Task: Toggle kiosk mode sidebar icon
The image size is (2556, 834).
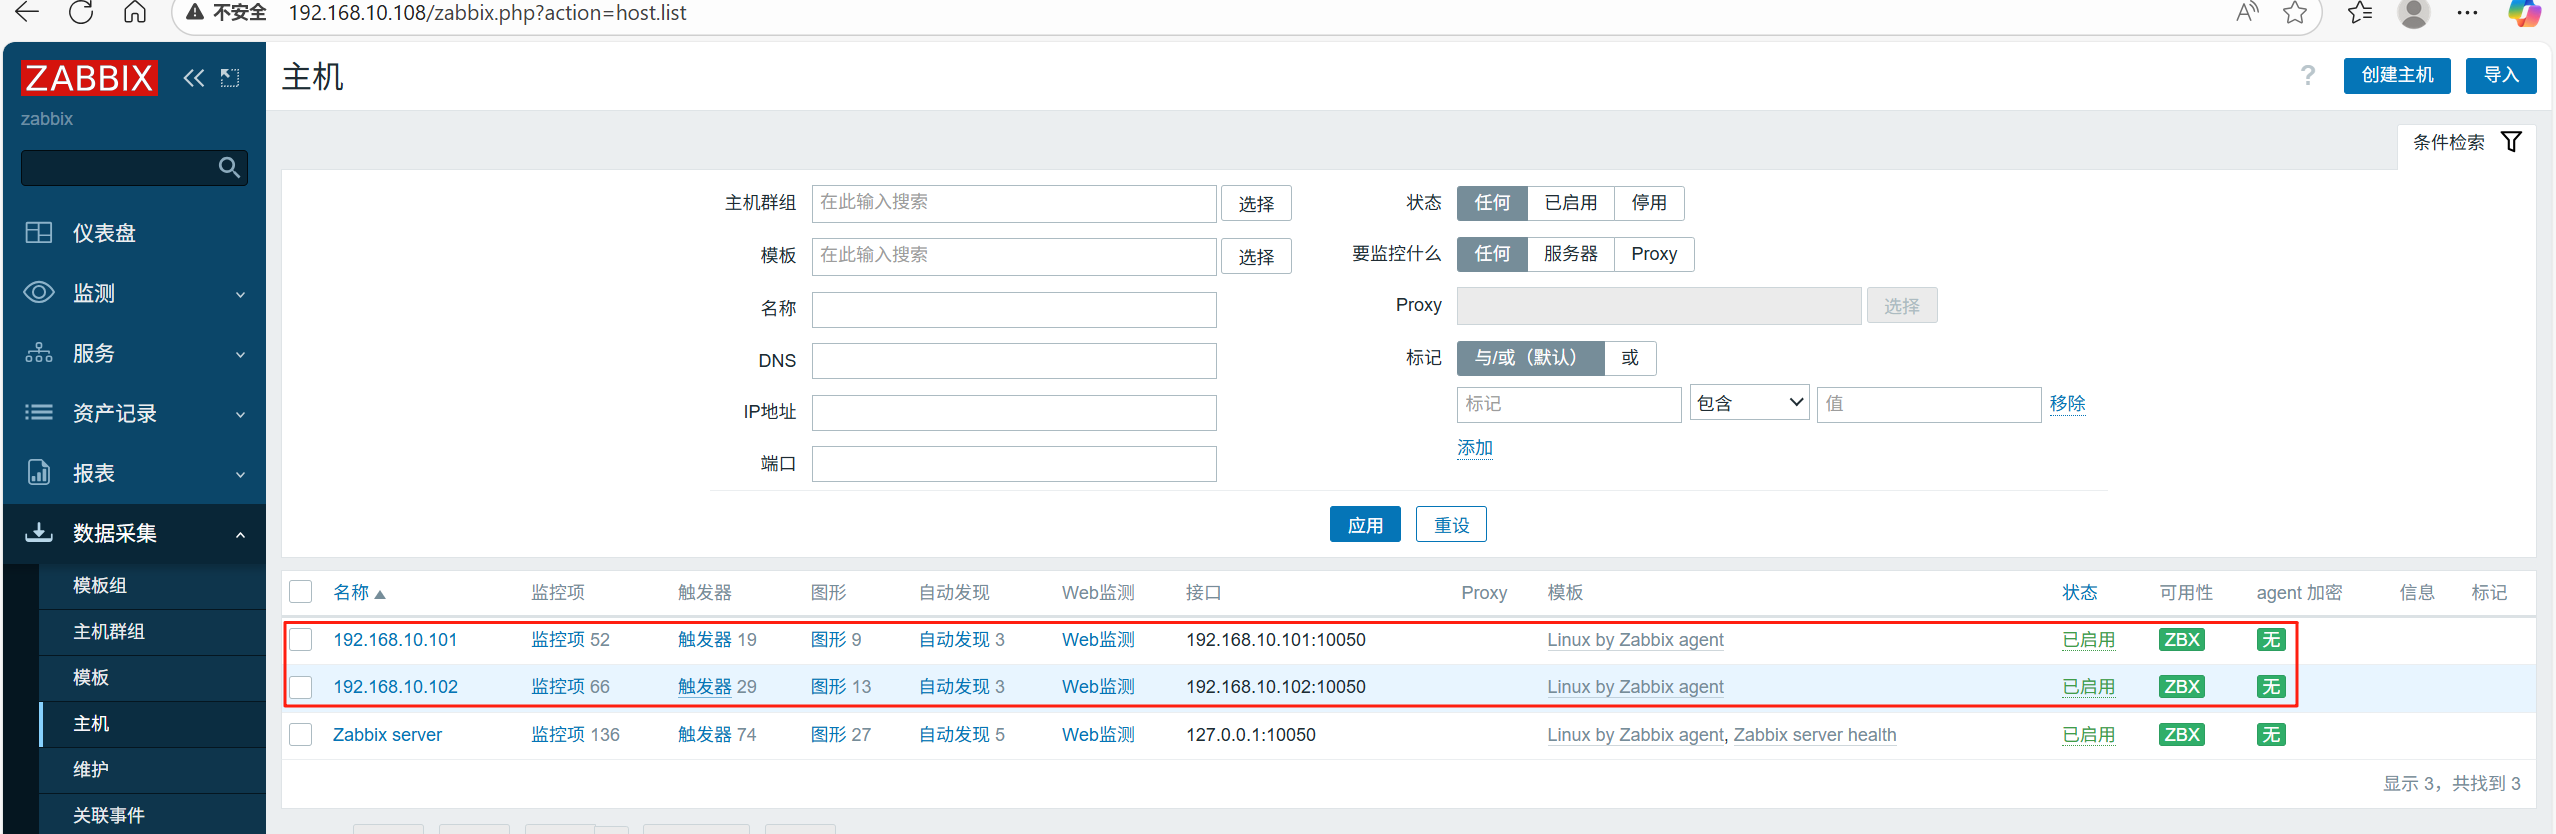Action: [230, 78]
